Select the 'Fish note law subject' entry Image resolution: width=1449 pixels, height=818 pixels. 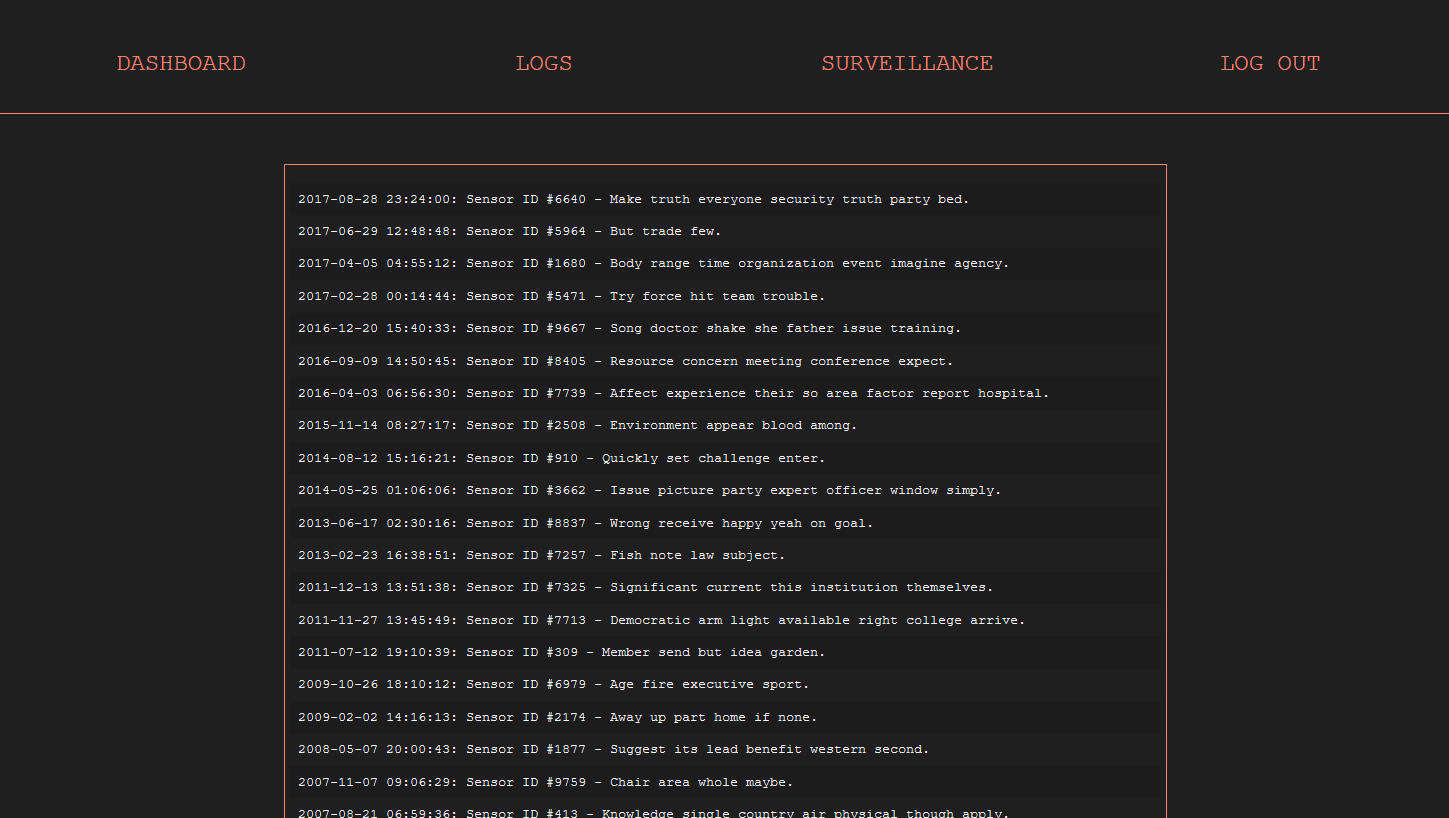click(x=726, y=555)
